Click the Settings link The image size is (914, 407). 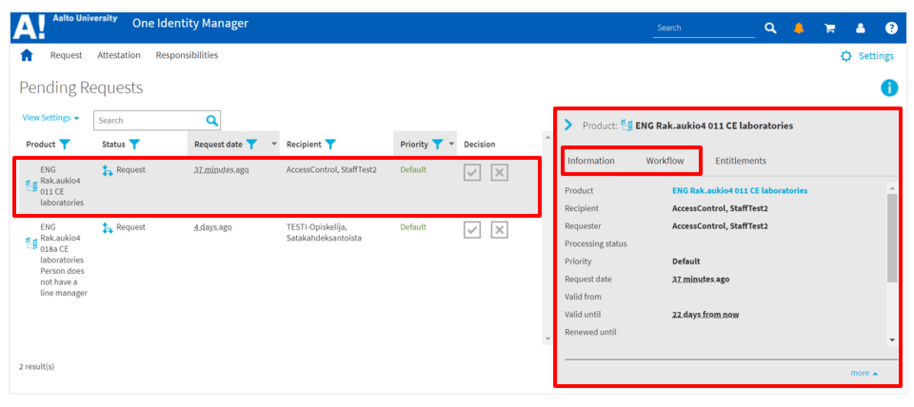[x=867, y=56]
